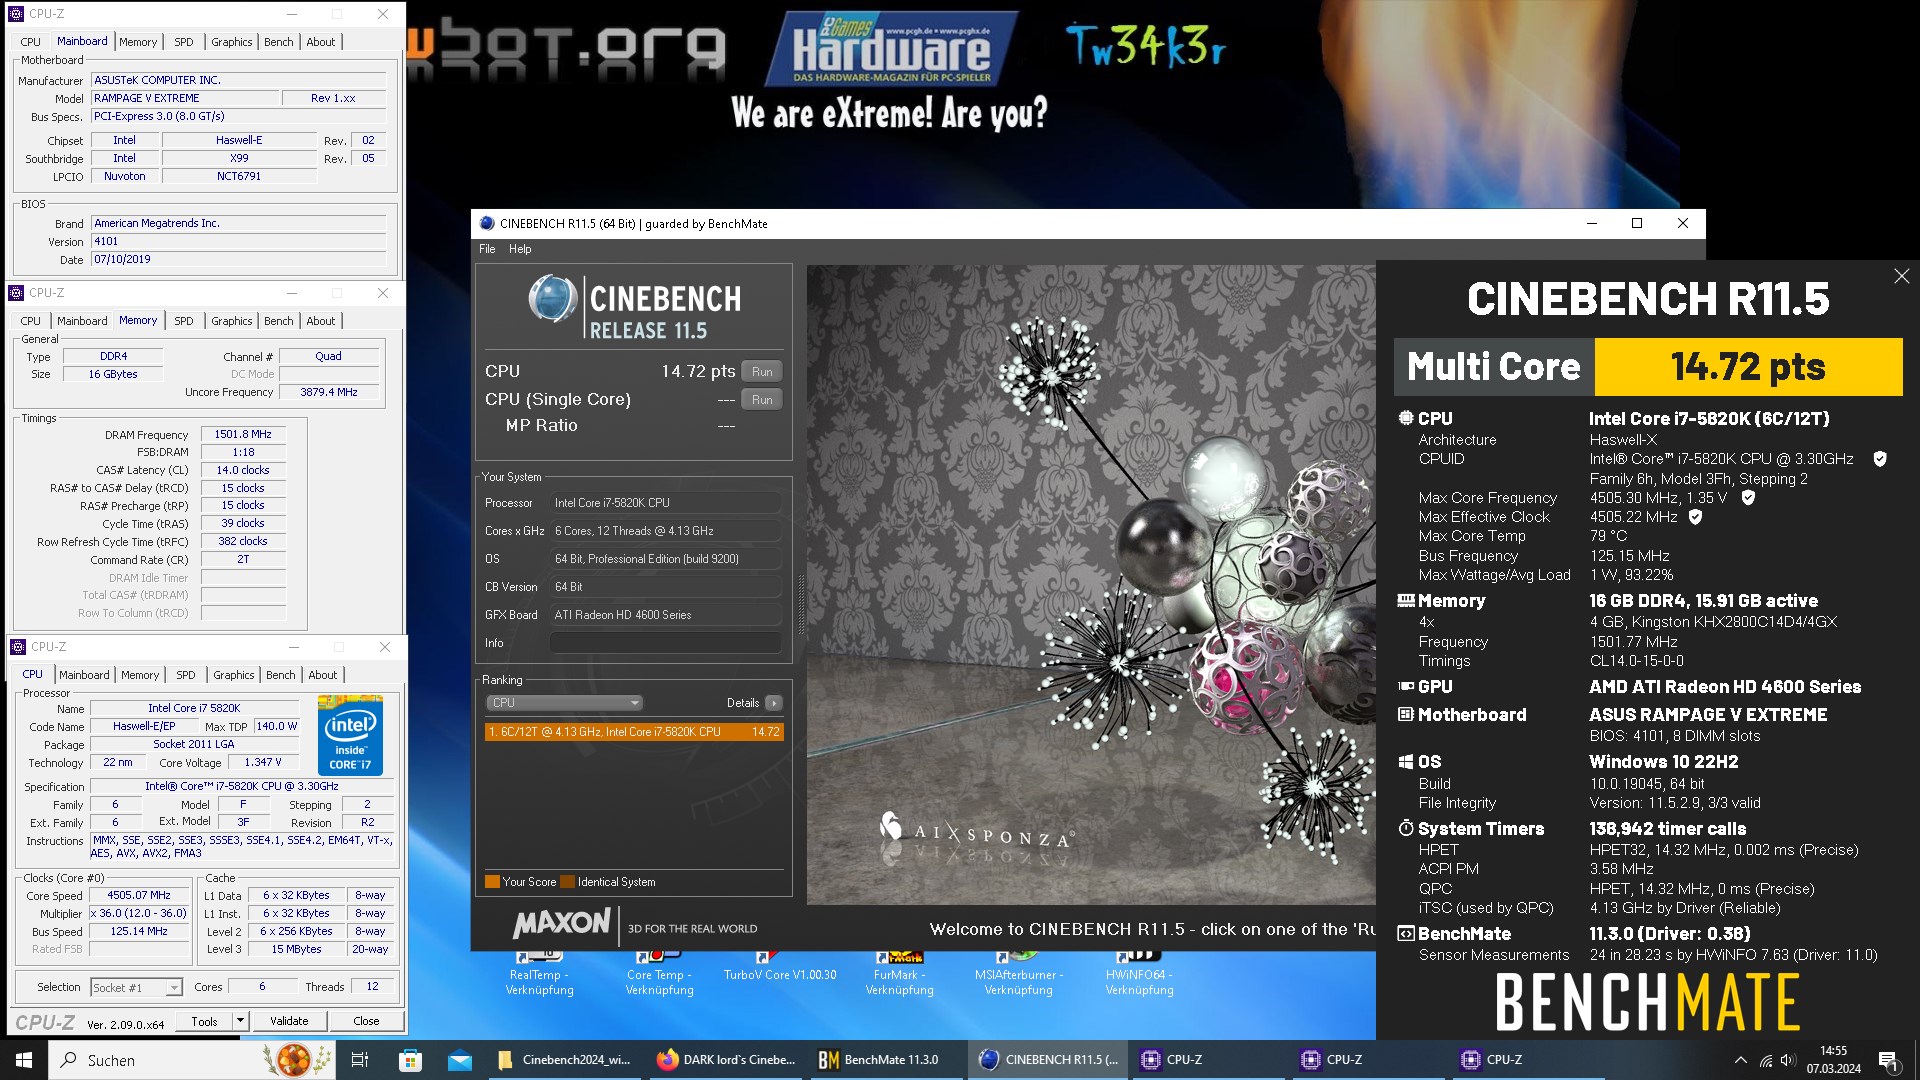Screen dimensions: 1920x1080
Task: Open the Mail app from the taskbar
Action: [460, 1060]
